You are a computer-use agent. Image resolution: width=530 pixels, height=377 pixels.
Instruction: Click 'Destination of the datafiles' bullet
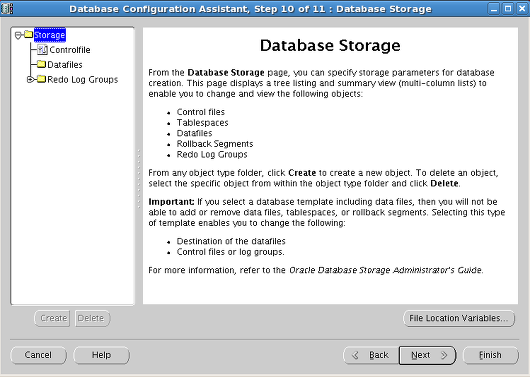point(231,241)
